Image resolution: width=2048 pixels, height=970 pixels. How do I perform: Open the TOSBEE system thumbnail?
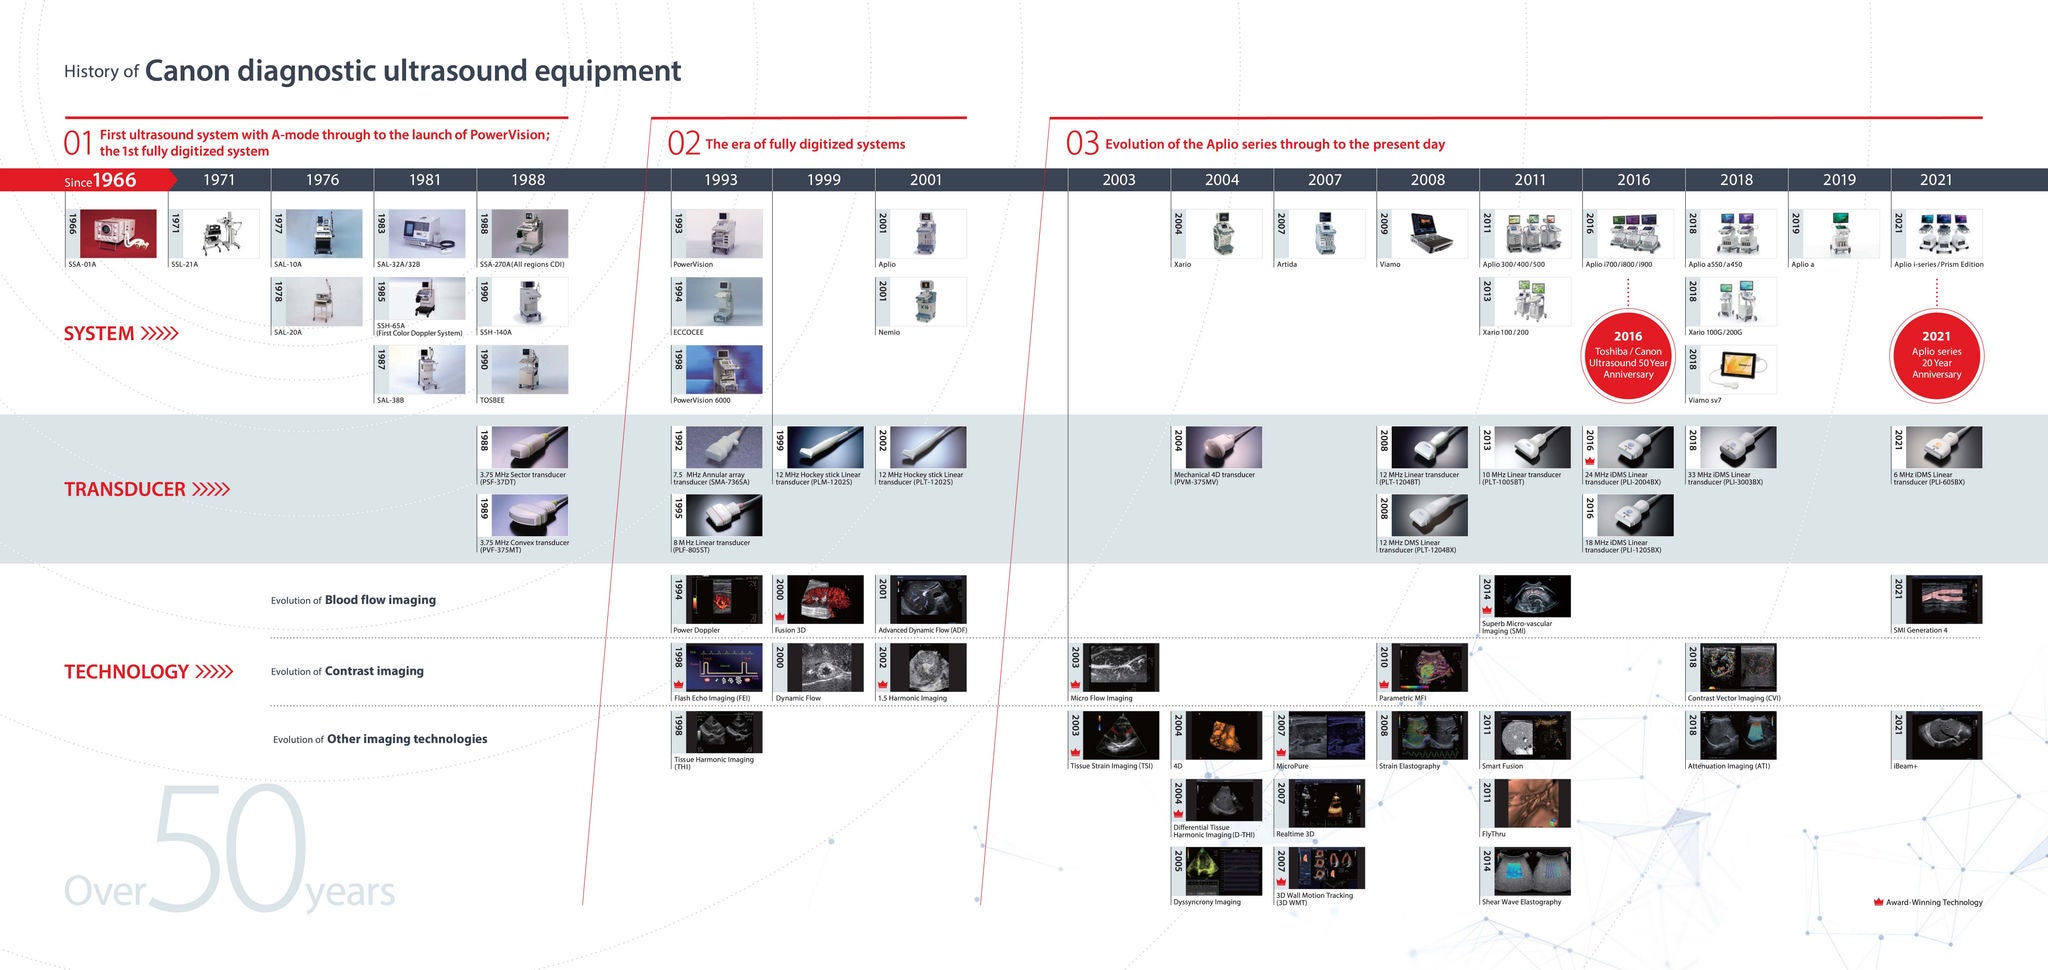tap(530, 370)
